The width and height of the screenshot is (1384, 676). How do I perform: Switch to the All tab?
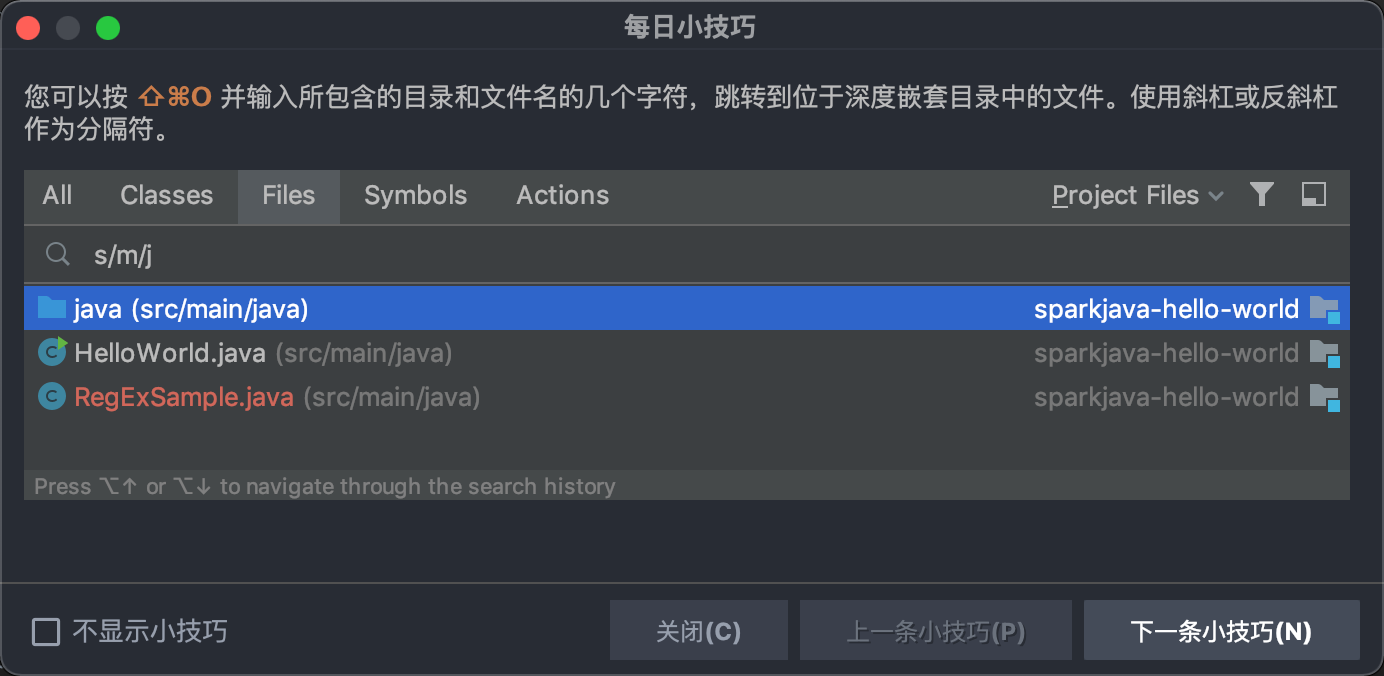coord(57,196)
